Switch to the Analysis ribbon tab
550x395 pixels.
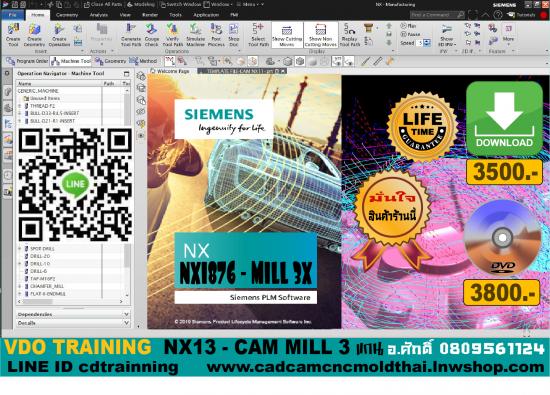click(99, 15)
